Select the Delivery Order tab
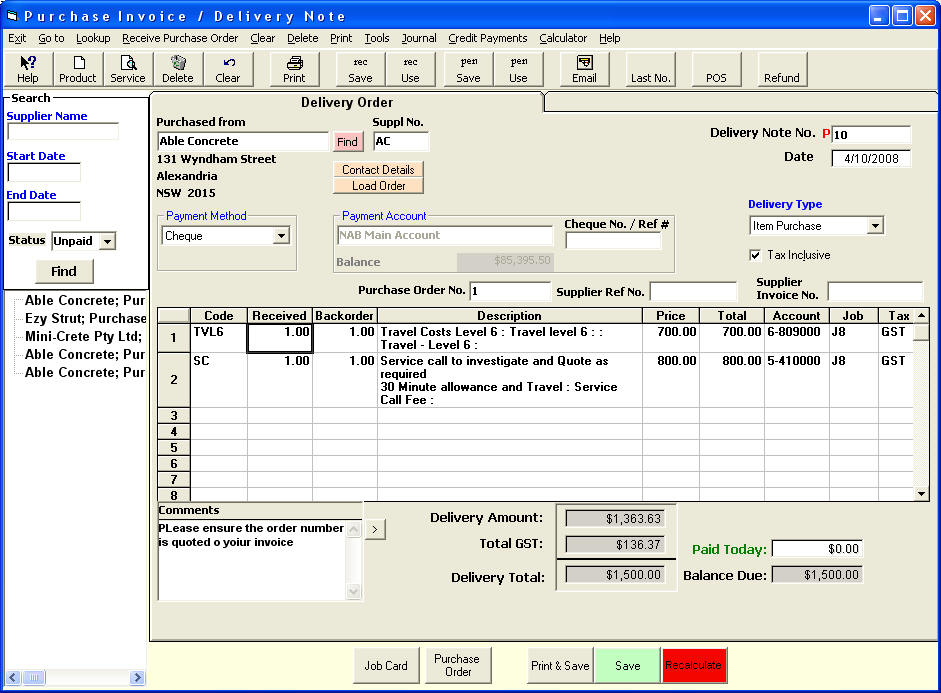 347,103
